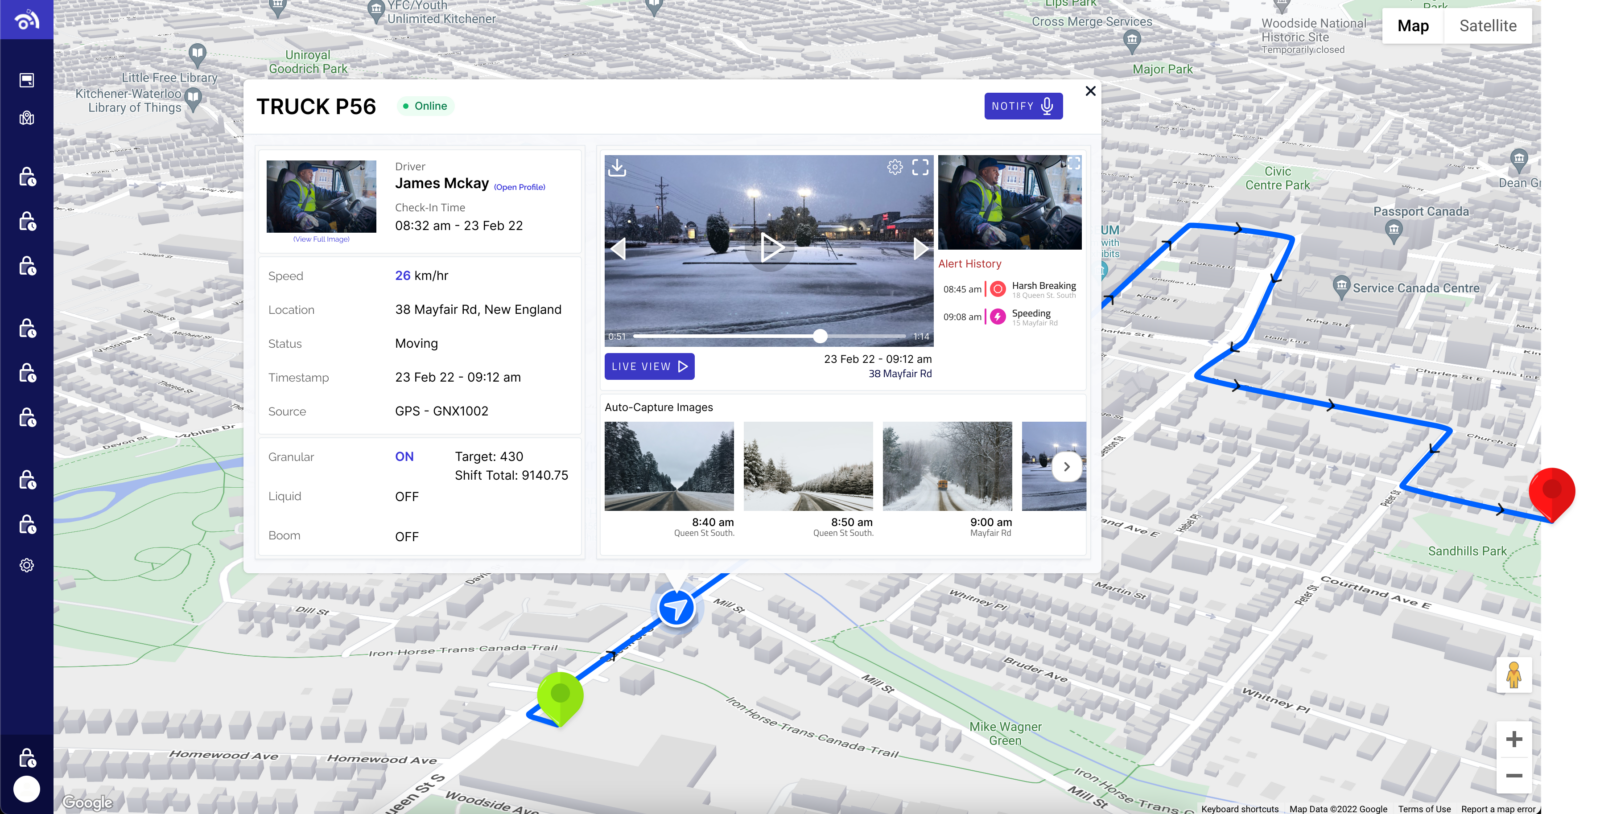Click the driver photo thumbnail
Image resolution: width=1600 pixels, height=814 pixels.
(x=321, y=197)
